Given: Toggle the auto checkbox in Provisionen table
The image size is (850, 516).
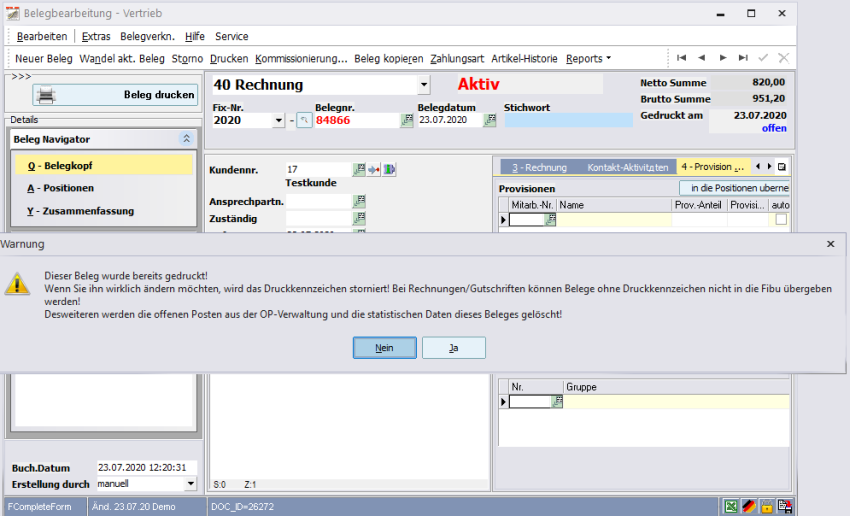Looking at the screenshot, I should point(780,220).
